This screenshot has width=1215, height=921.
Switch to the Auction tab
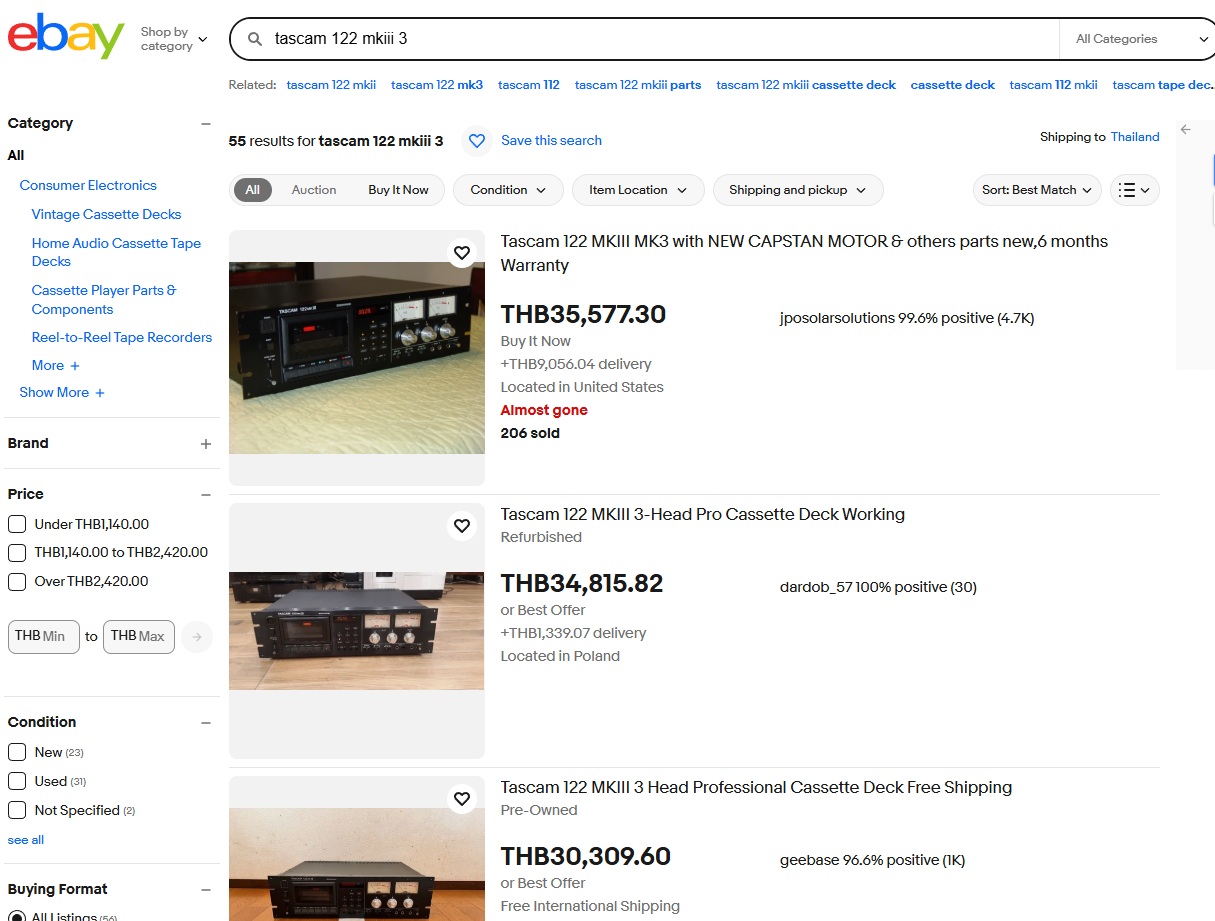point(314,190)
